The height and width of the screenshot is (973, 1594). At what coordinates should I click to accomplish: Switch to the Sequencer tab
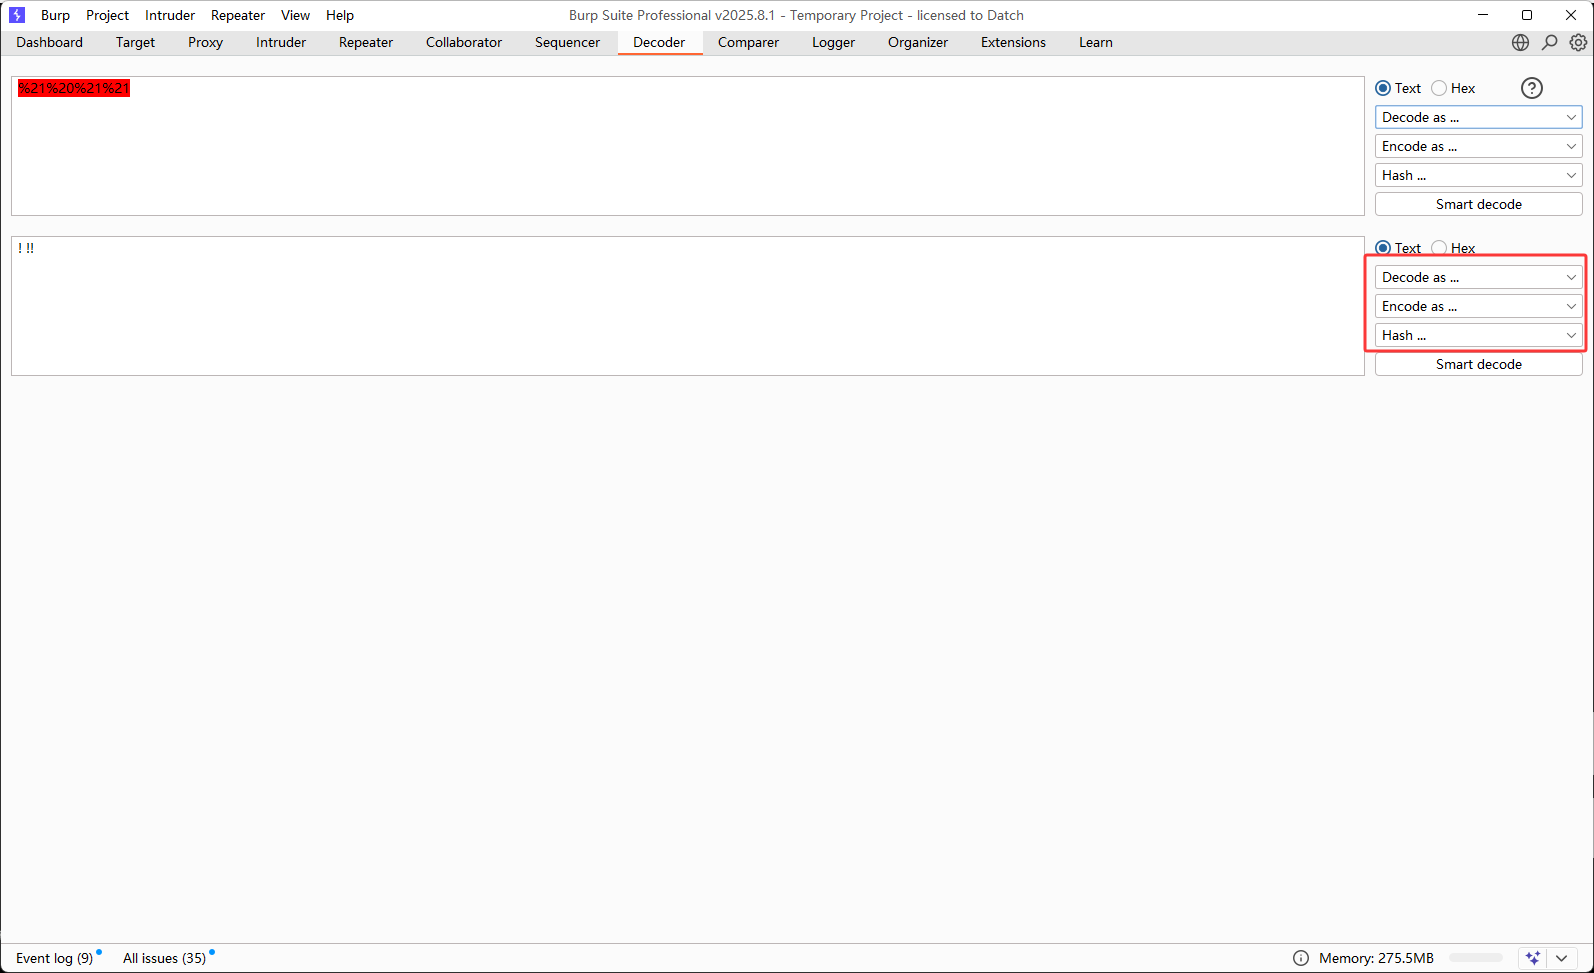pos(567,42)
